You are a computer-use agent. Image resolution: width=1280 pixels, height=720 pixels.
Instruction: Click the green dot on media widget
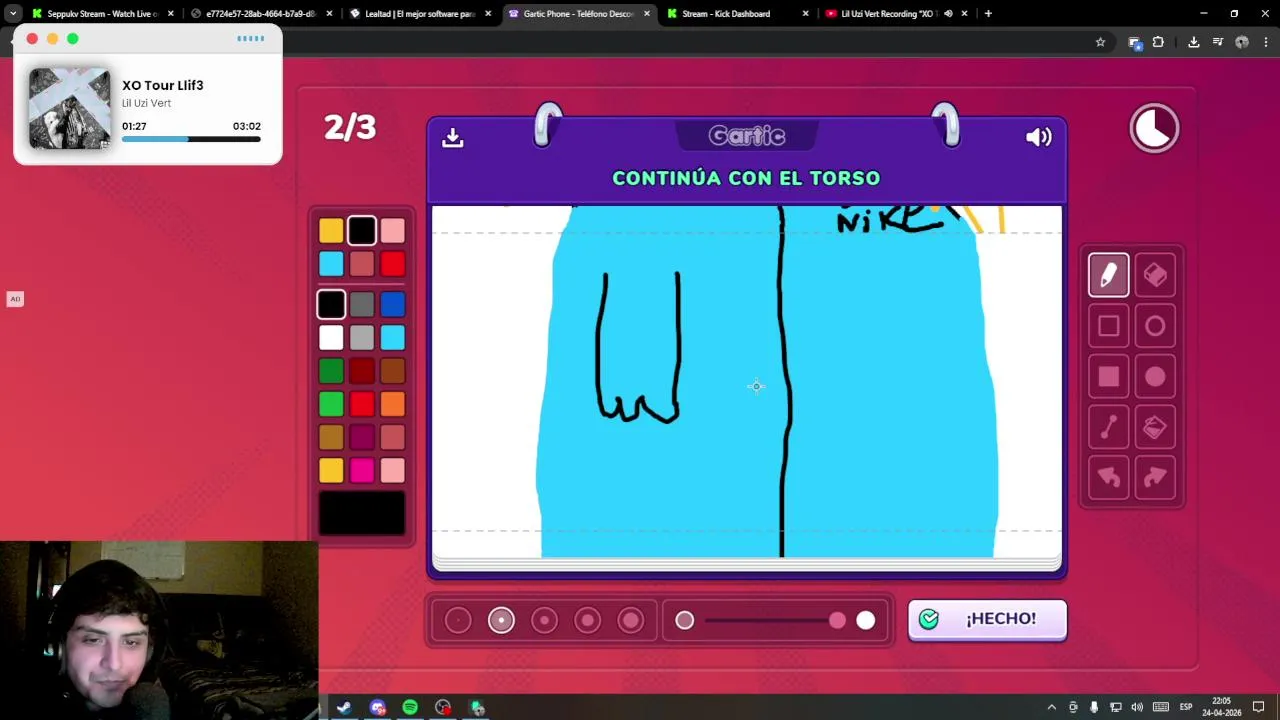[73, 38]
